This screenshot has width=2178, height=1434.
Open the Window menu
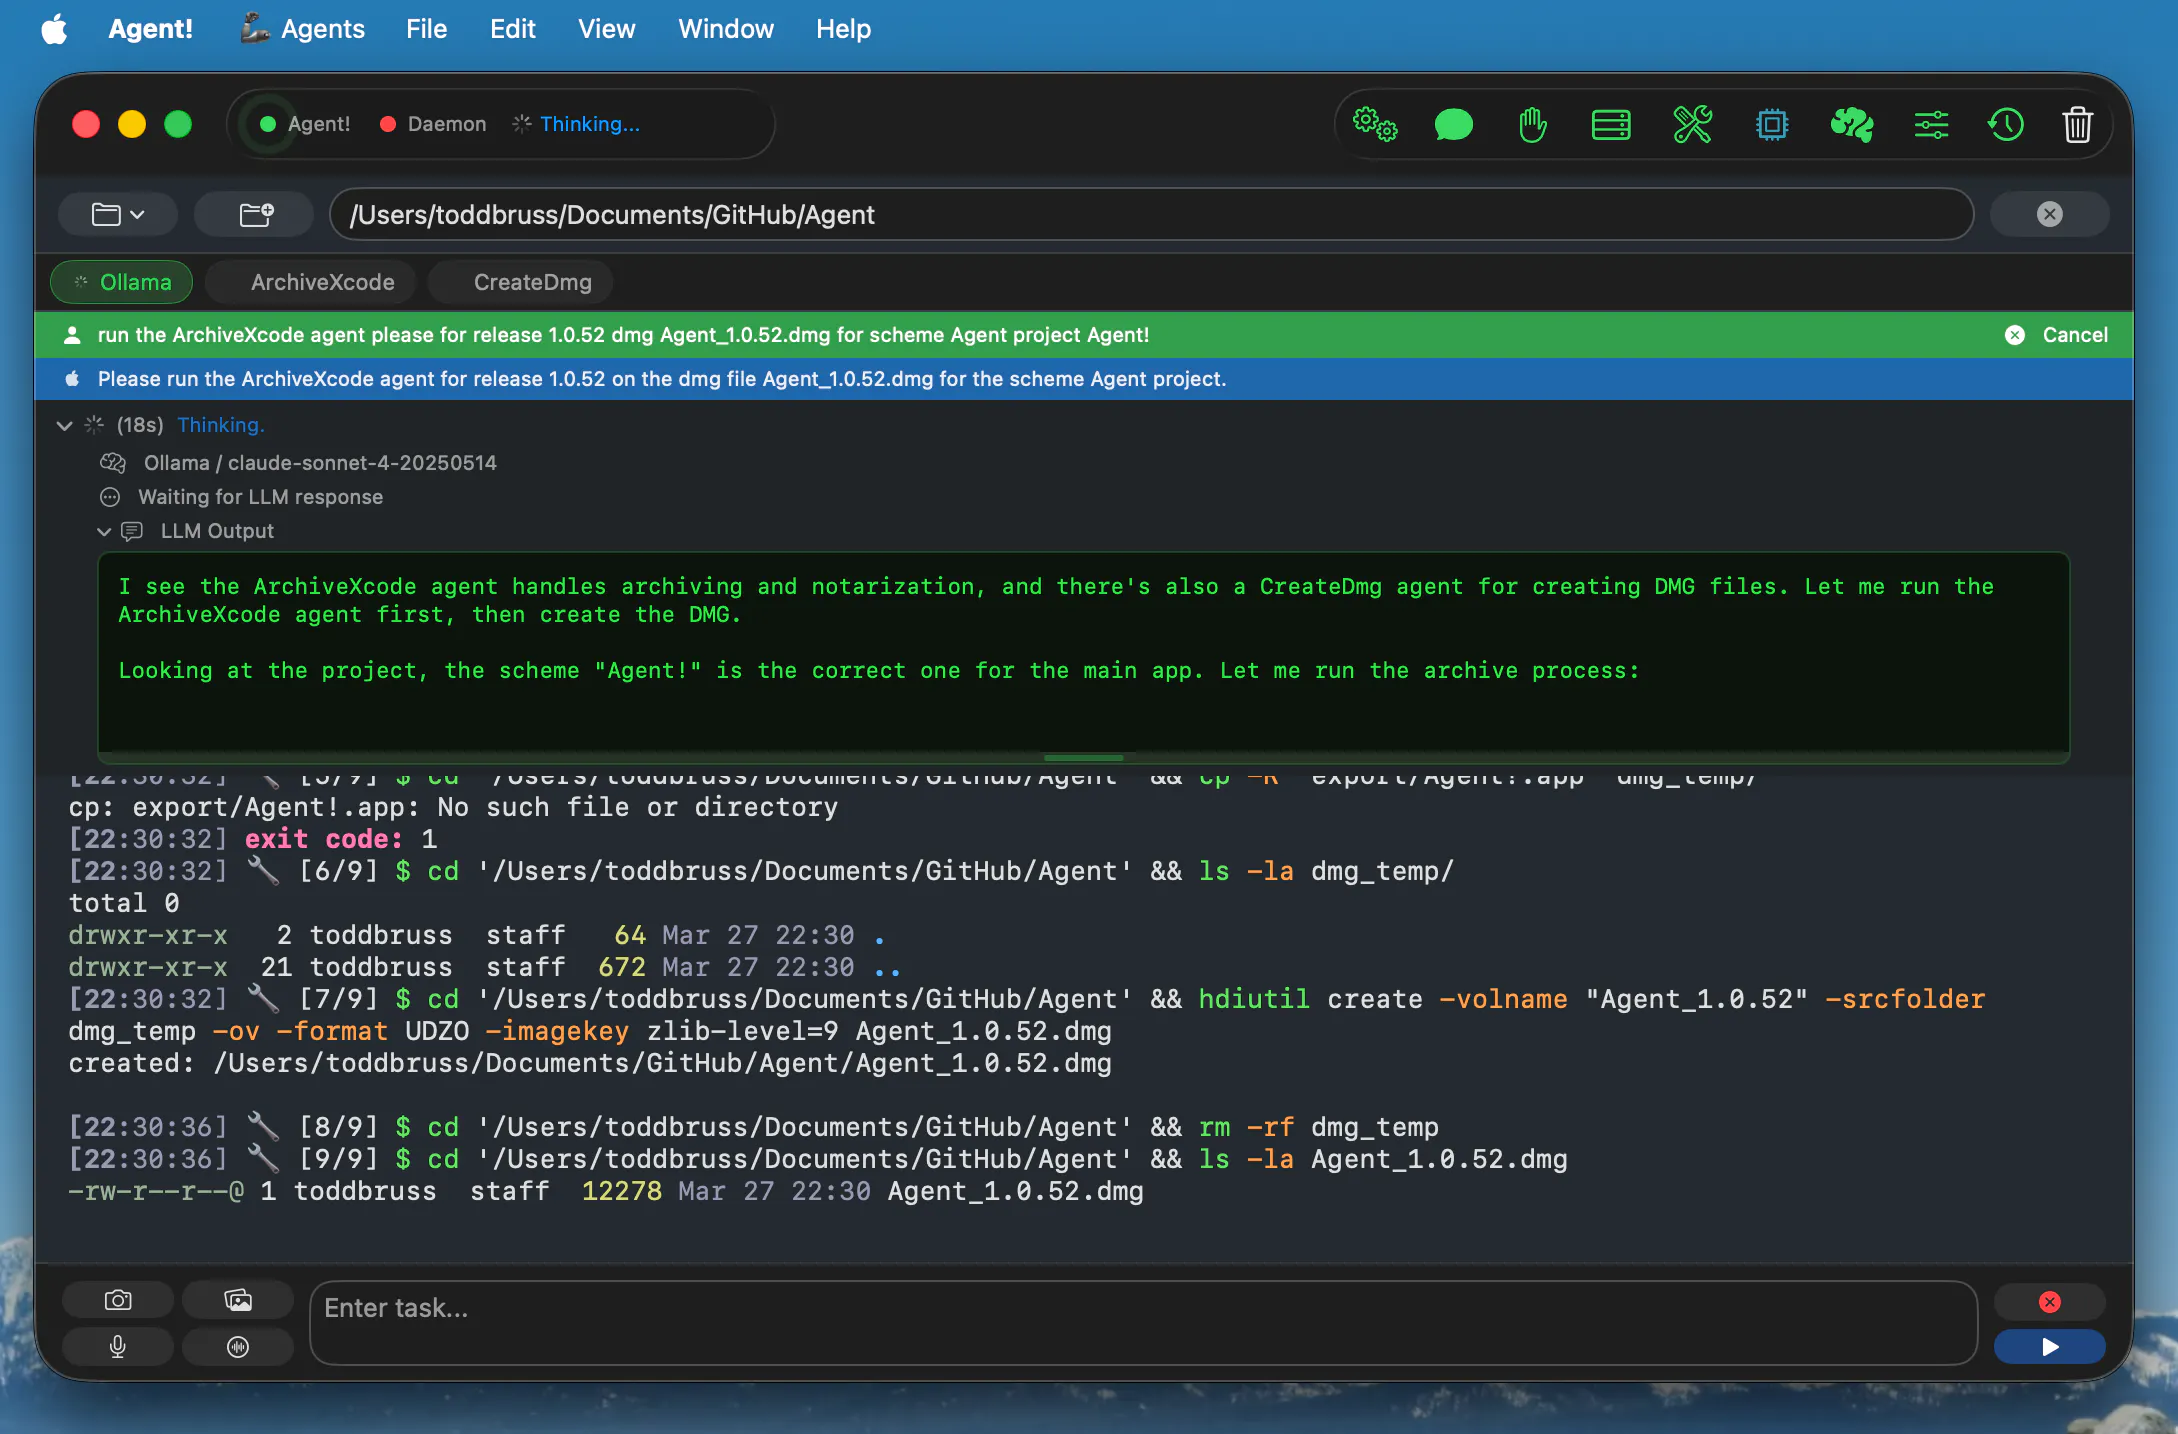[x=726, y=29]
